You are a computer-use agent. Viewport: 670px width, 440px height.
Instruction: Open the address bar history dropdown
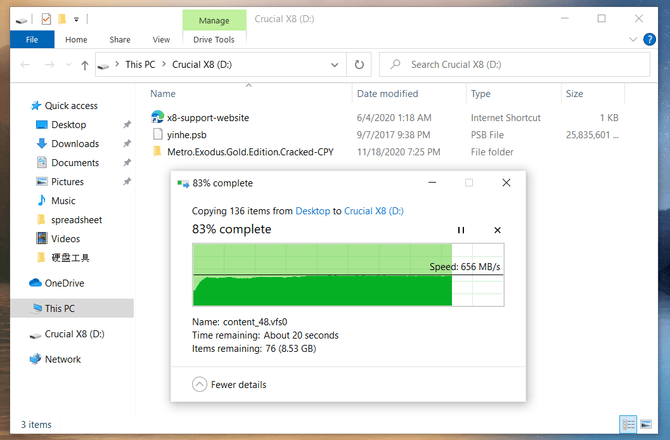[x=335, y=65]
